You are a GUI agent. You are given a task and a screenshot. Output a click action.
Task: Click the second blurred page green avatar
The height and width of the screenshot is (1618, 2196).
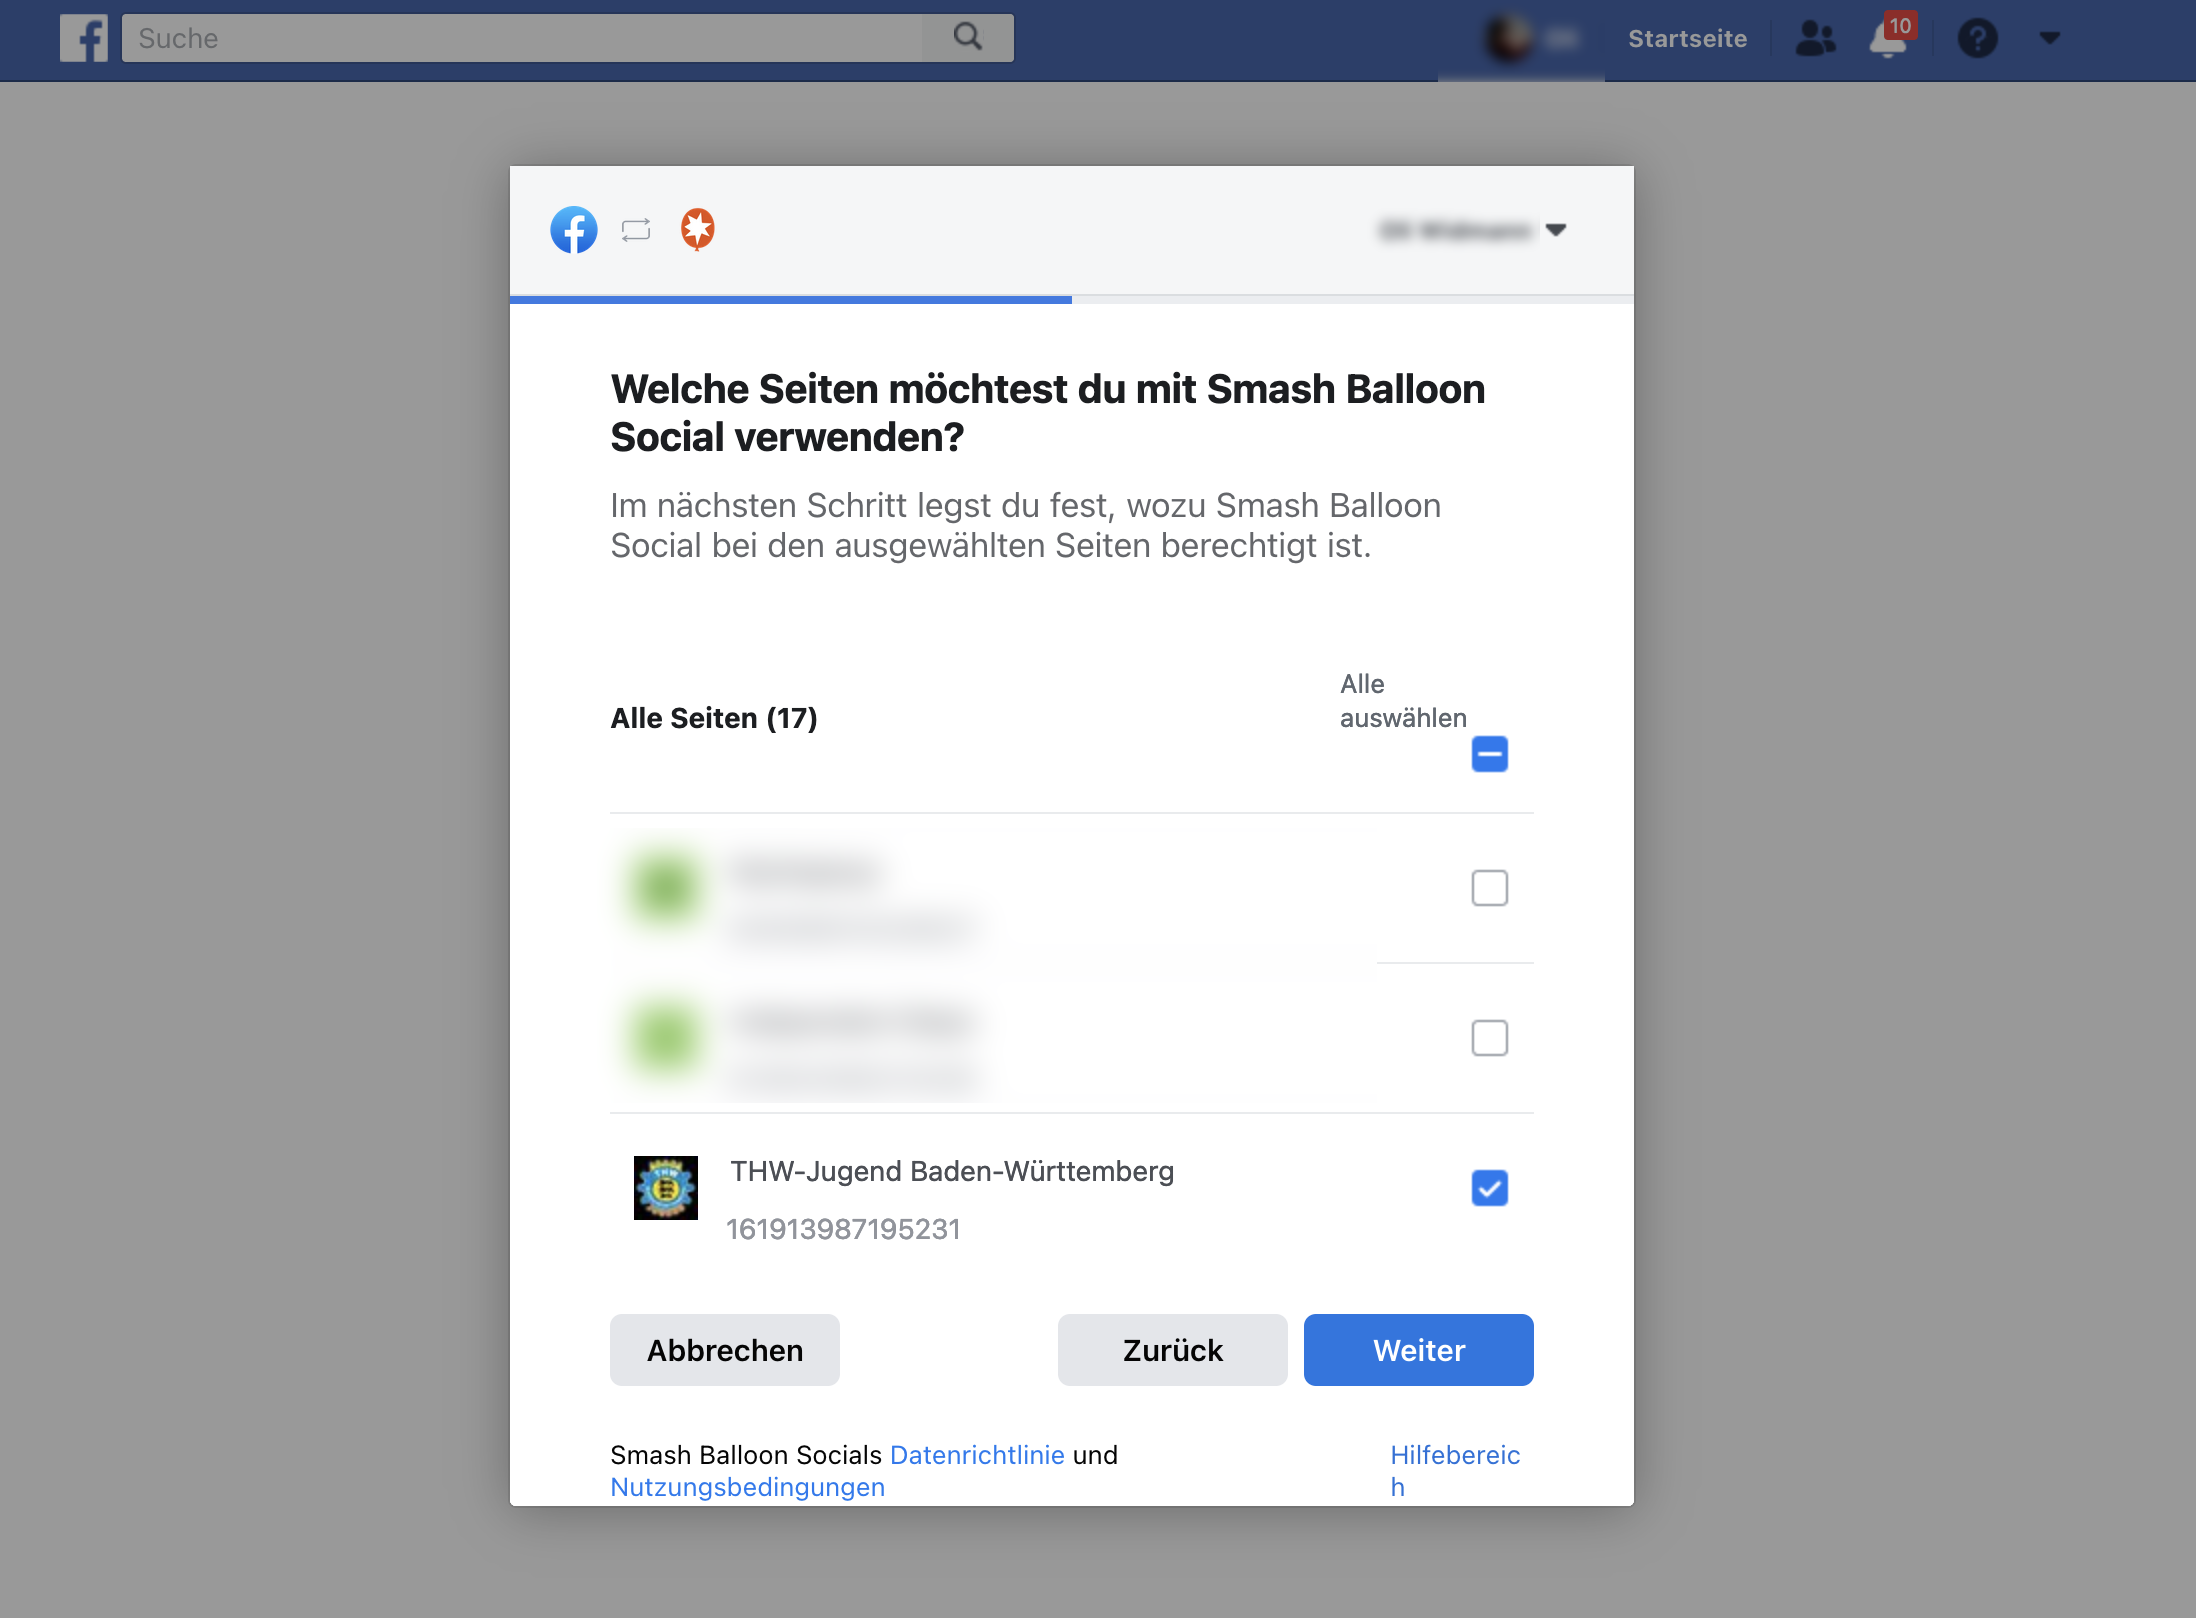(x=666, y=1037)
